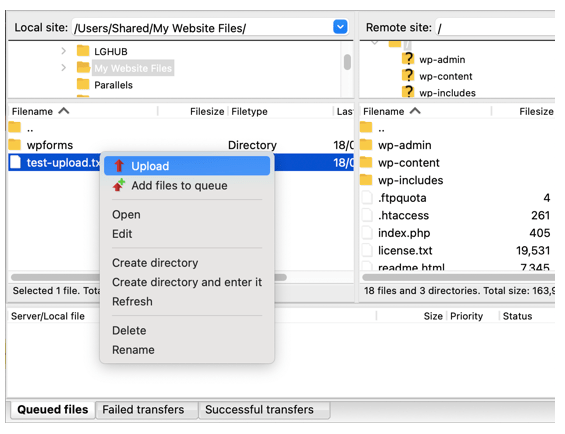Choose Delete from the context menu
Image resolution: width=565 pixels, height=434 pixels.
[x=129, y=331]
